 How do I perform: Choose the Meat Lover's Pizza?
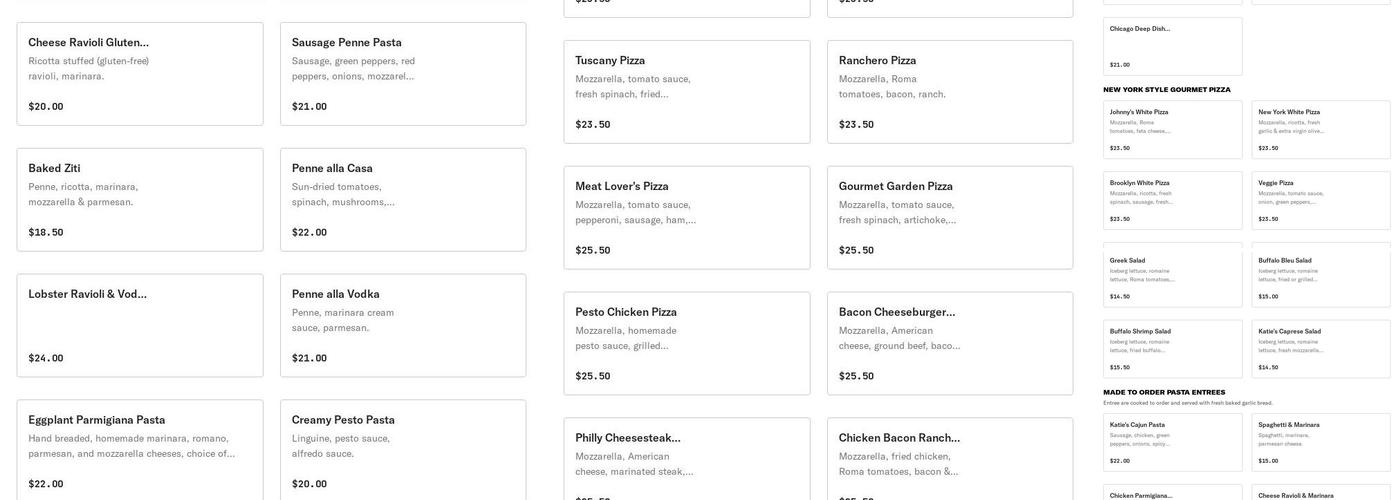coord(687,218)
